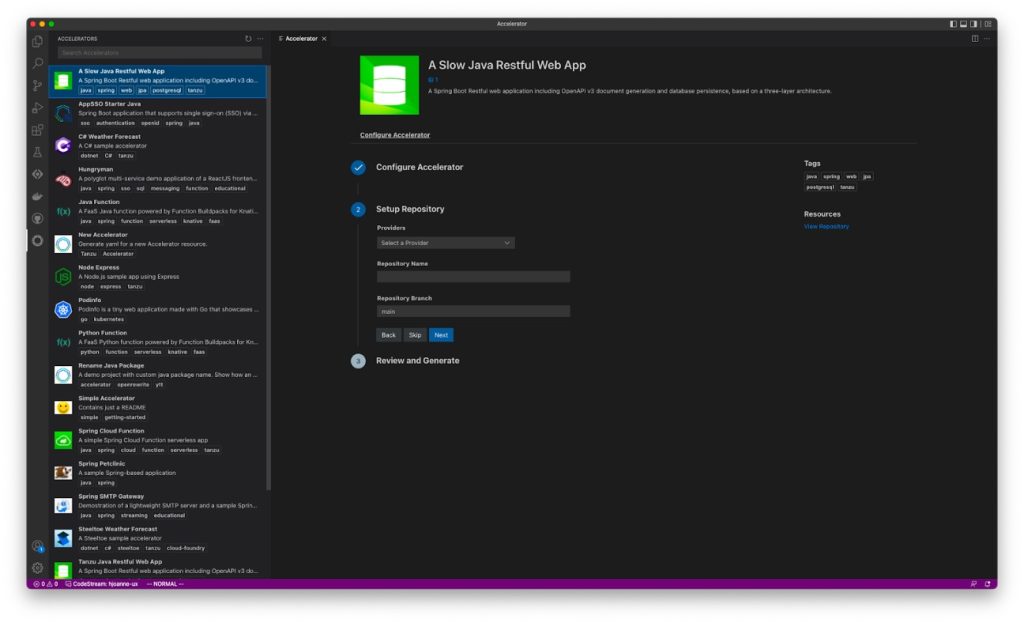This screenshot has height=623, width=1024.
Task: Select Rename Java Package accelerator
Action: click(158, 374)
